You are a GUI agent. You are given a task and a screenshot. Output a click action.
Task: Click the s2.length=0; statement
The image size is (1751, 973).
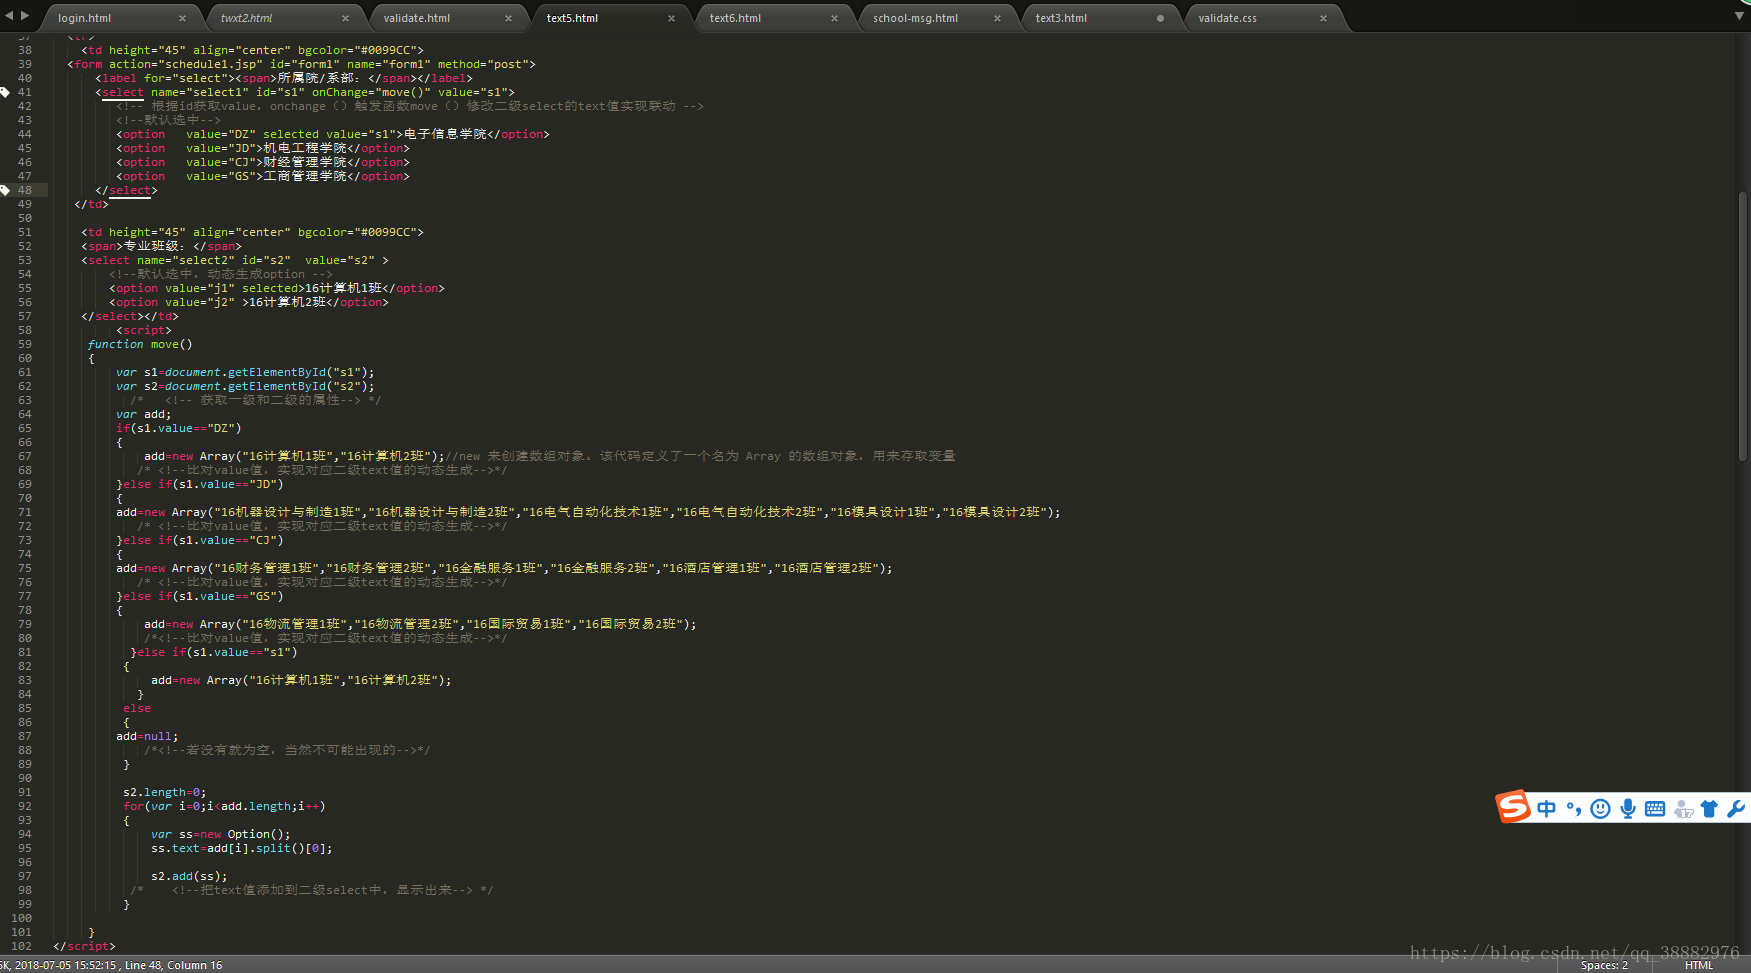pyautogui.click(x=164, y=792)
